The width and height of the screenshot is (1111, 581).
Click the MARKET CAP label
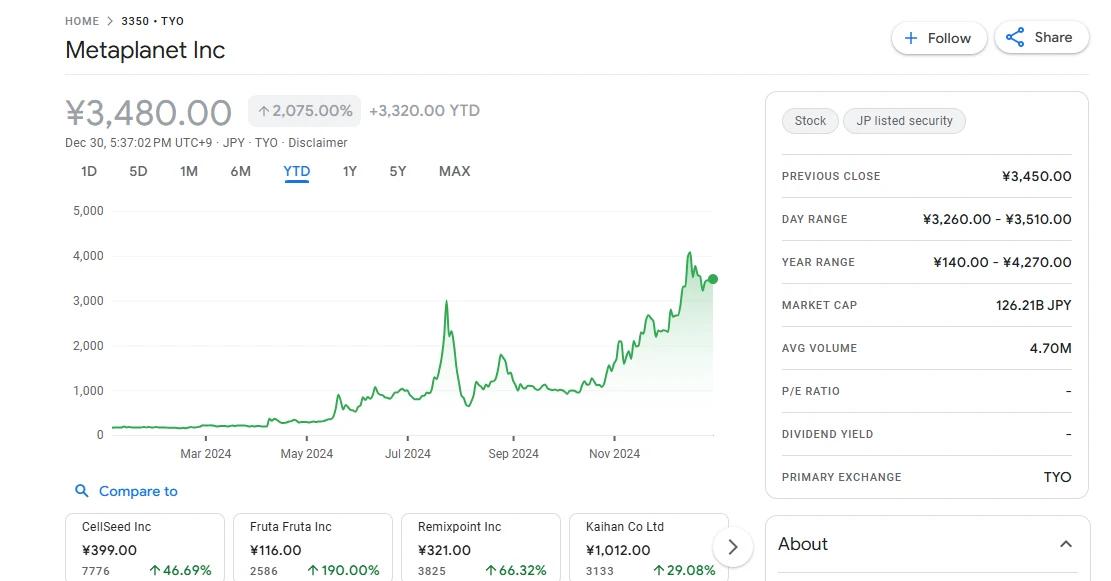point(820,305)
